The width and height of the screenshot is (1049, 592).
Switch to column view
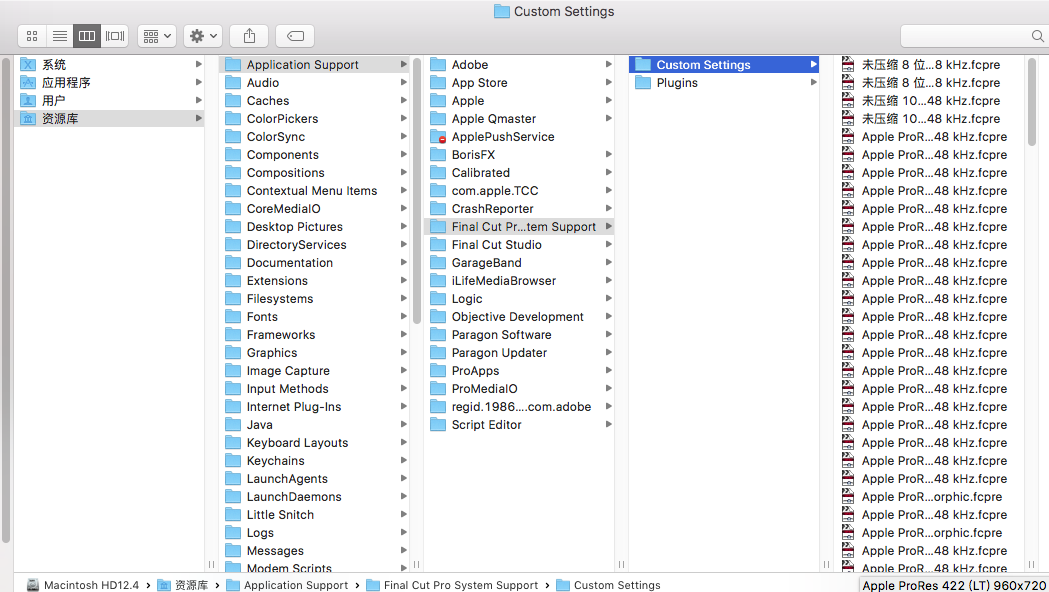pyautogui.click(x=87, y=36)
